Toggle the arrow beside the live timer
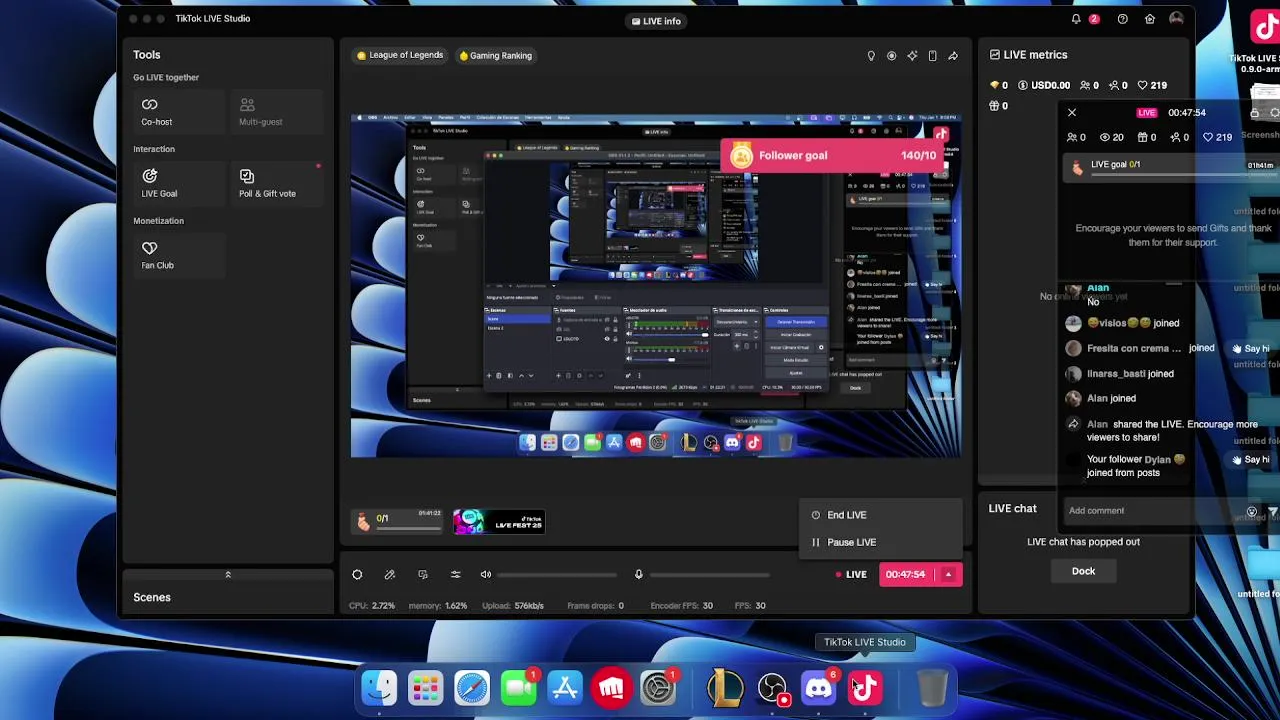The height and width of the screenshot is (720, 1280). pyautogui.click(x=948, y=574)
